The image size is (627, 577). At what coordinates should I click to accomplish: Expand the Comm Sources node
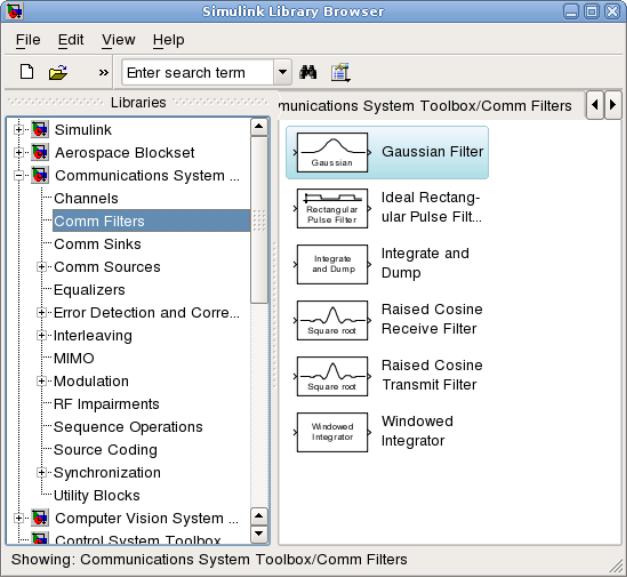(x=41, y=267)
